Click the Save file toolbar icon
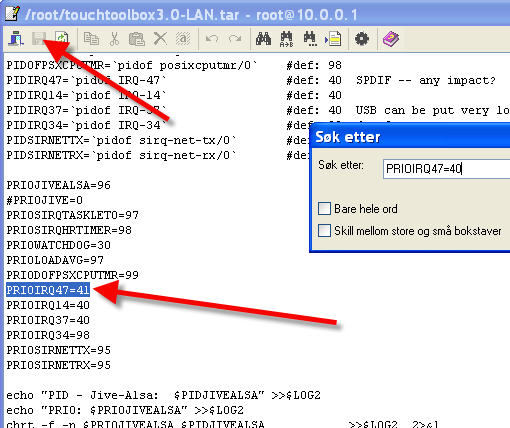 click(x=39, y=39)
